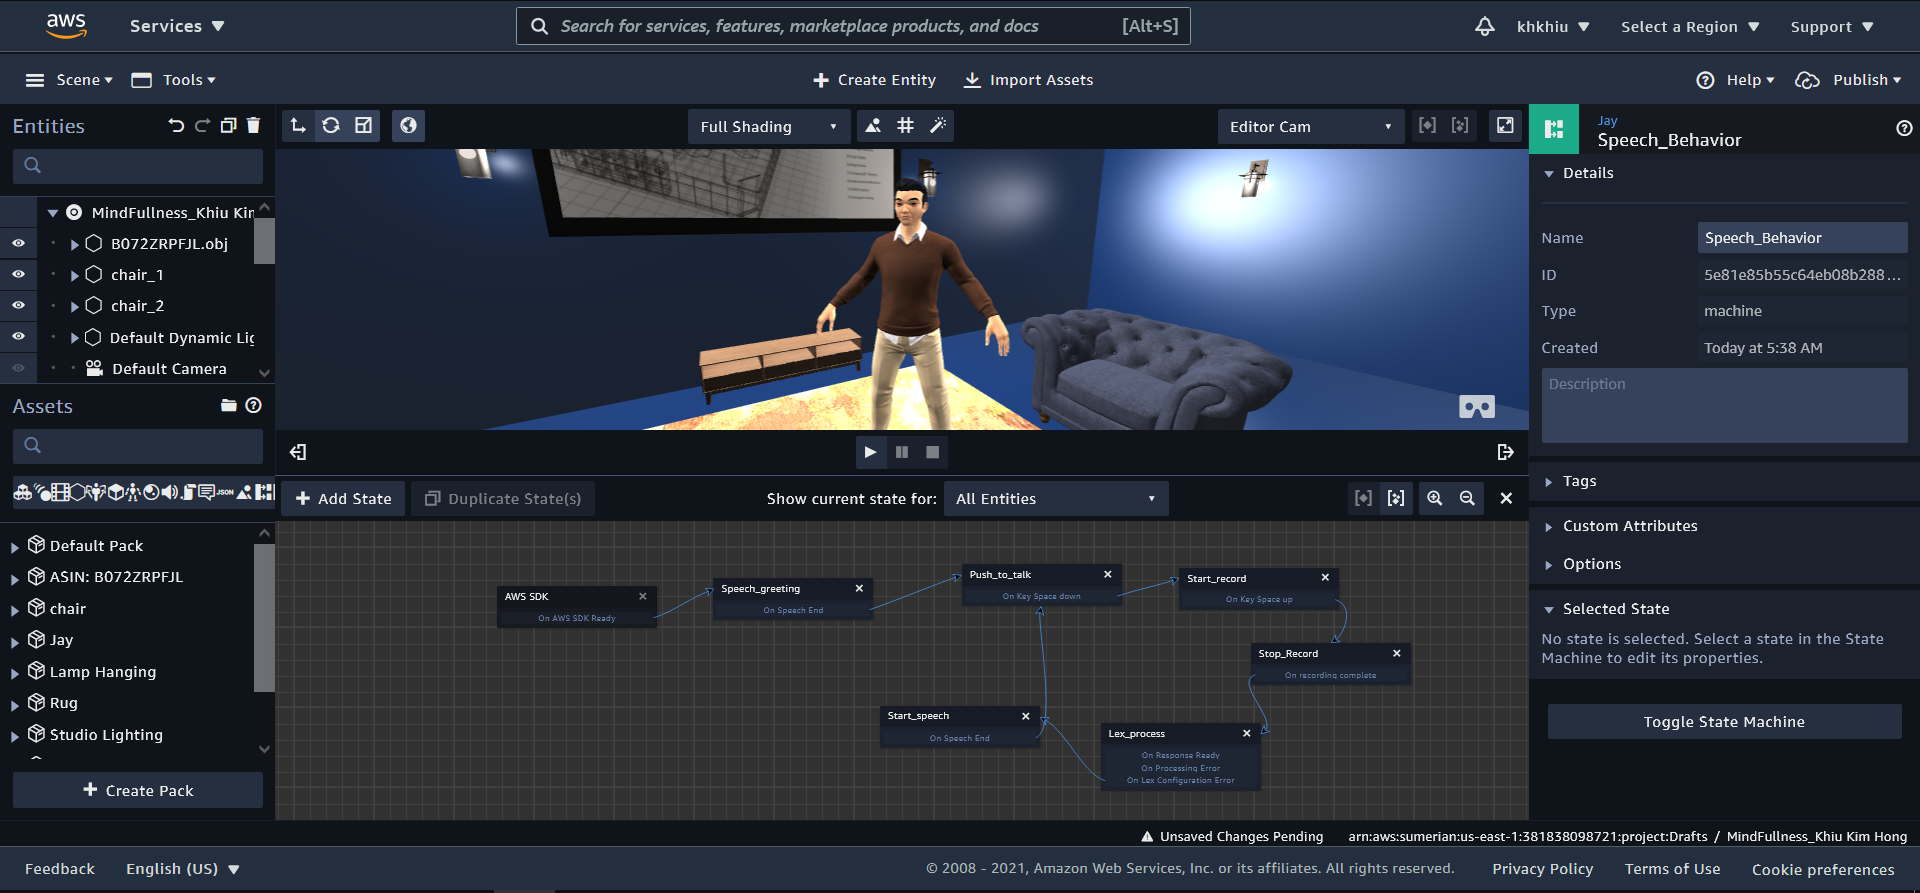Go to AWS console home logo
Viewport: 1920px width, 893px height.
[x=66, y=26]
